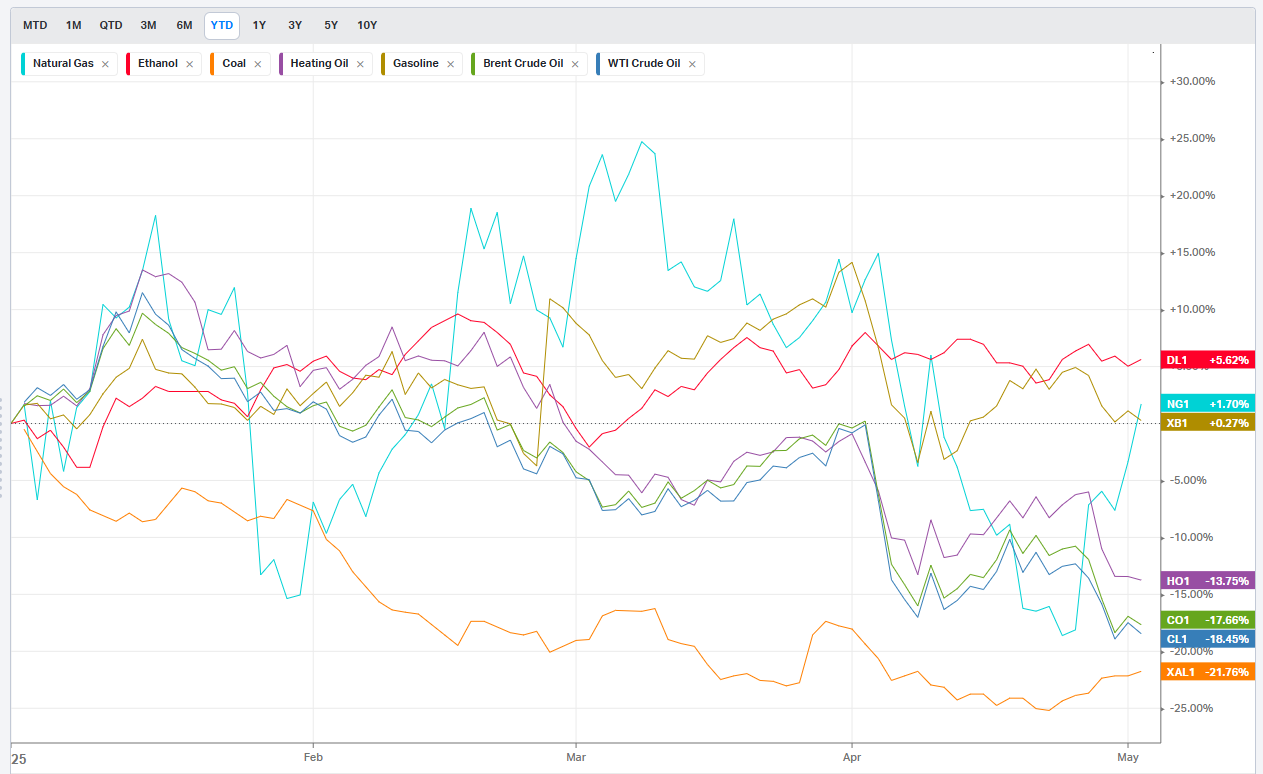
Task: Select the YTD time range
Action: [222, 25]
